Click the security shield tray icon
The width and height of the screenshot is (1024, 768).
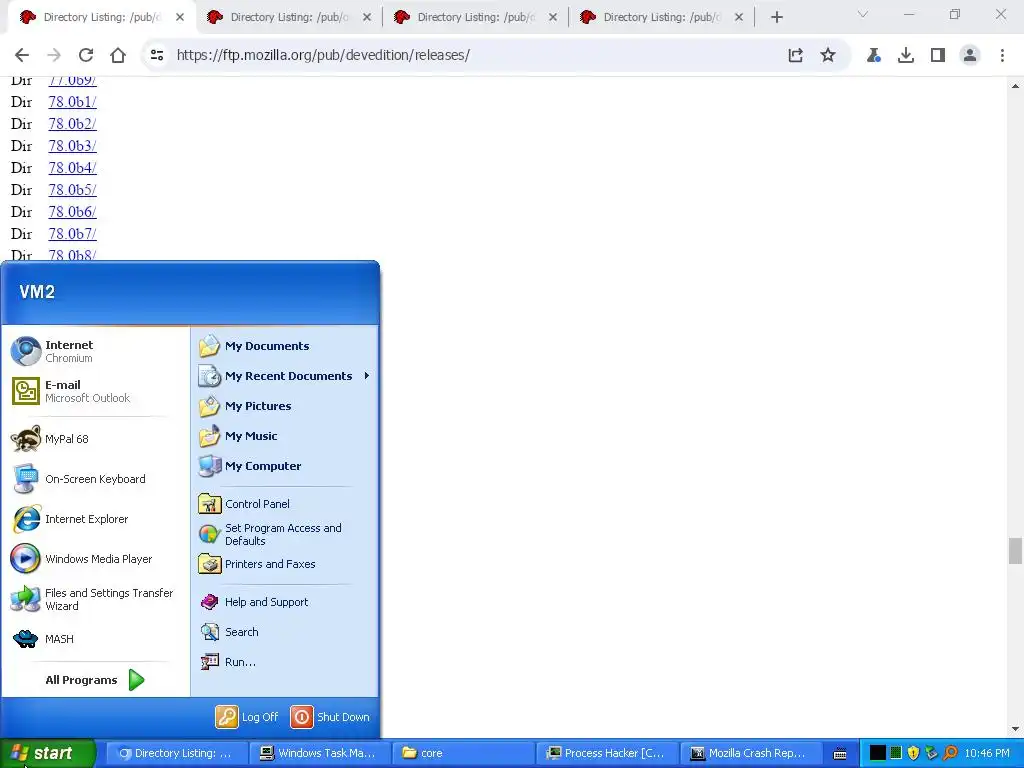[x=914, y=753]
